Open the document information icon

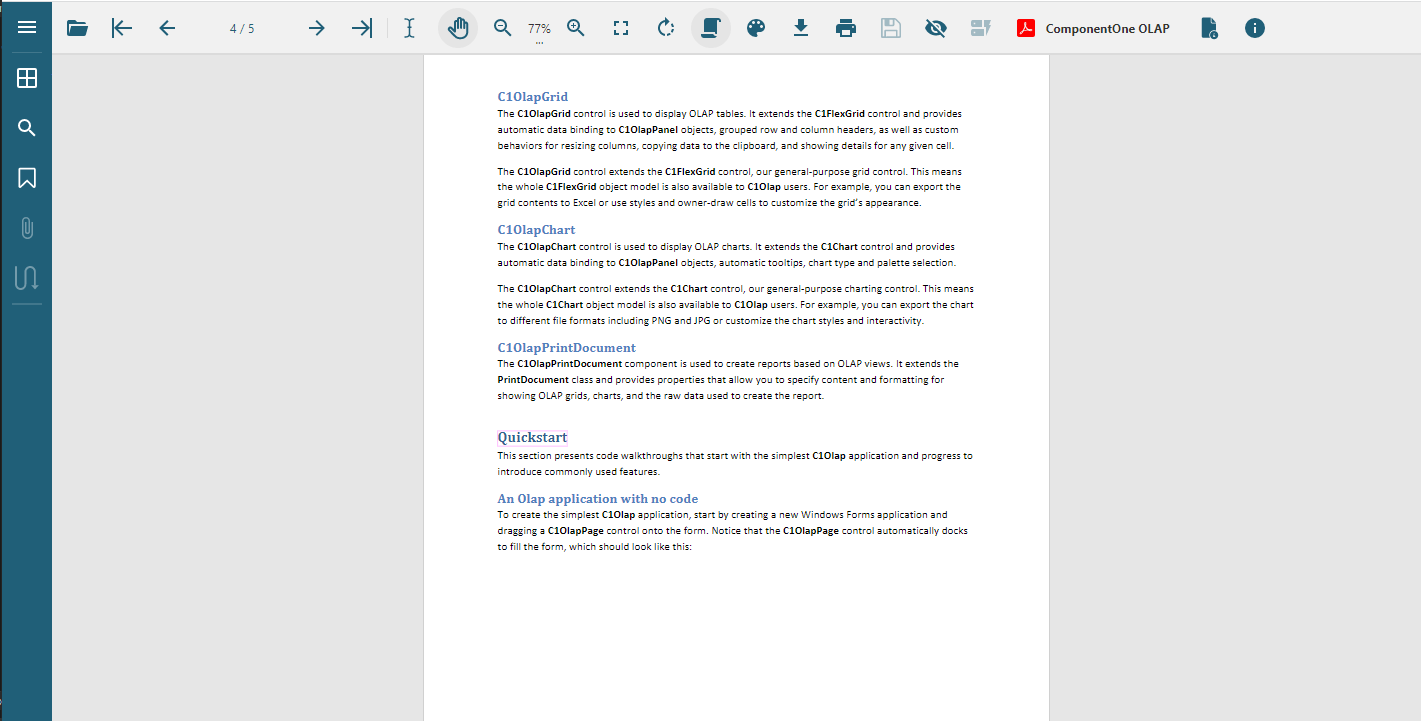point(1254,28)
